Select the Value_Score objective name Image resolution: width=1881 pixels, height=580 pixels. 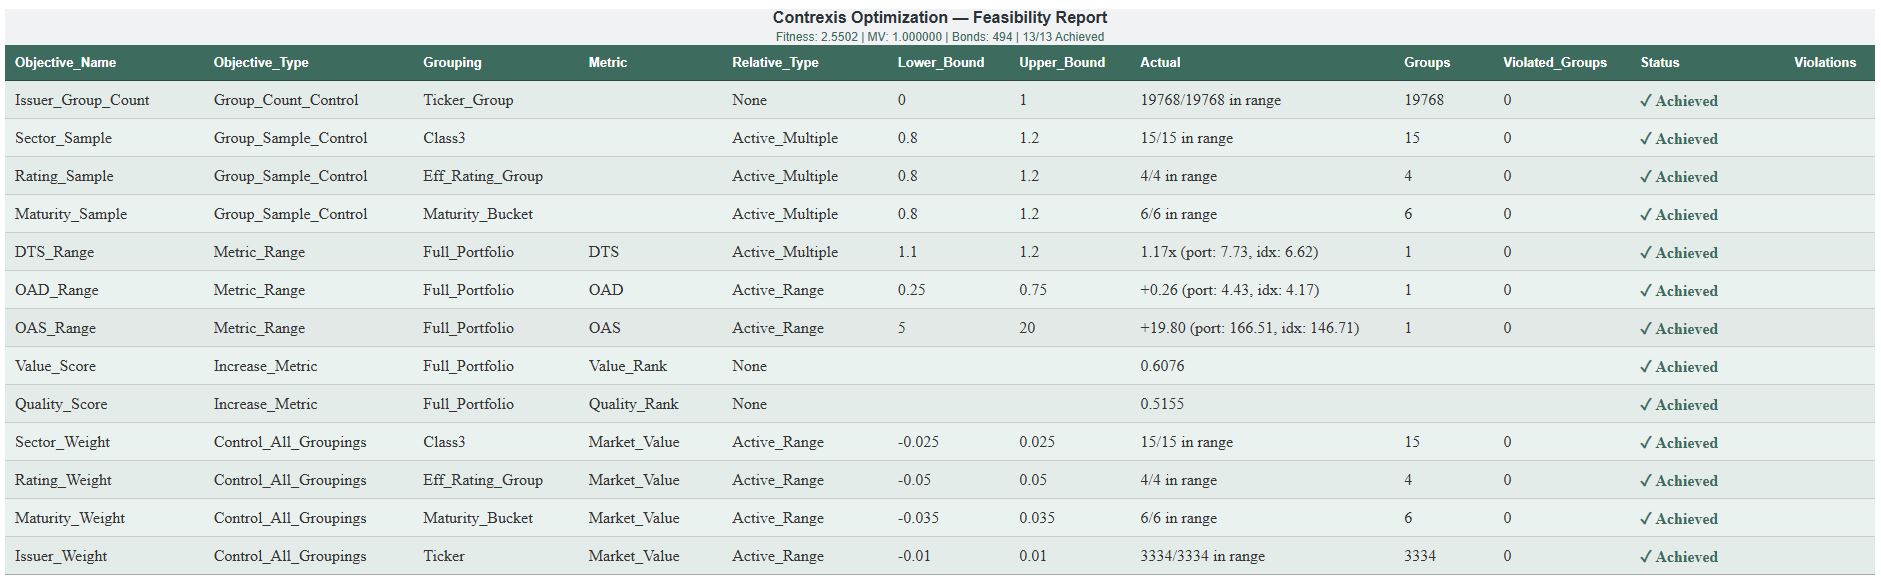coord(55,366)
